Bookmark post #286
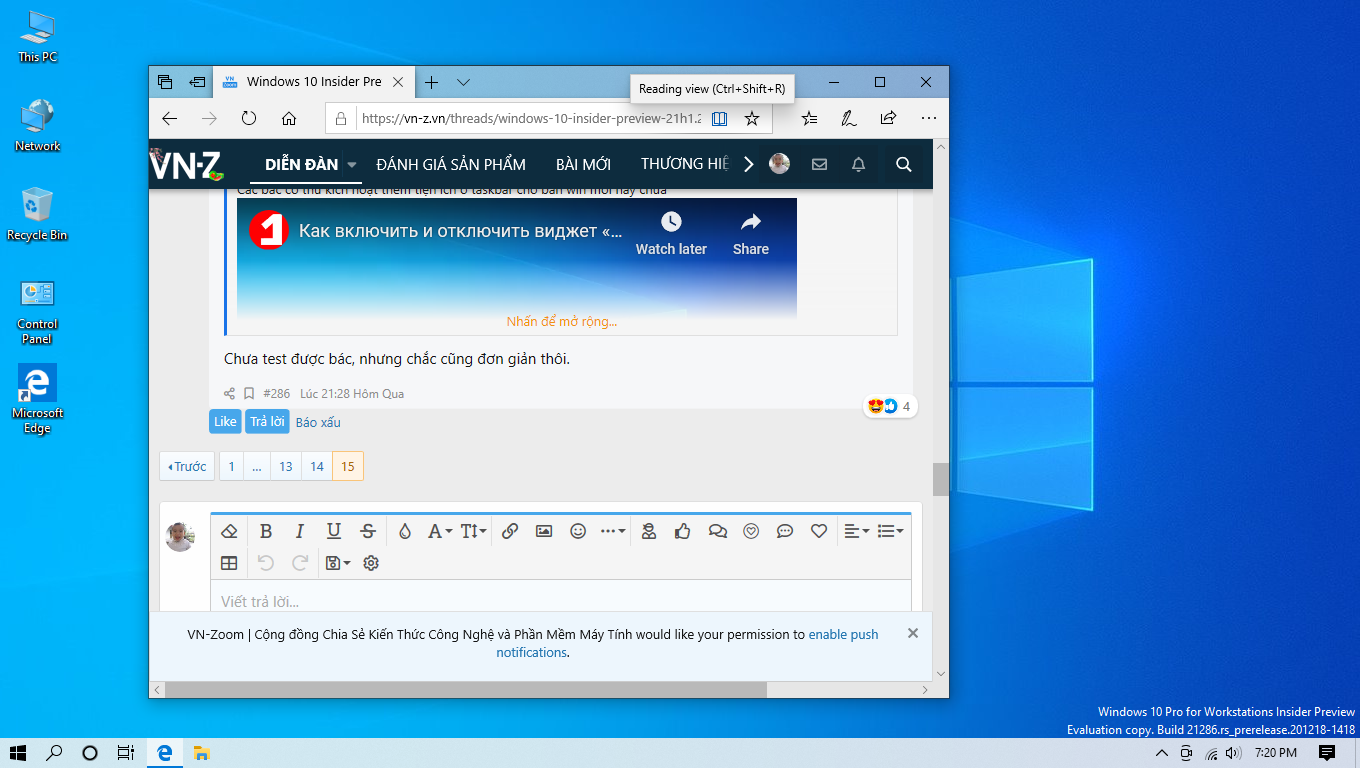 click(249, 394)
